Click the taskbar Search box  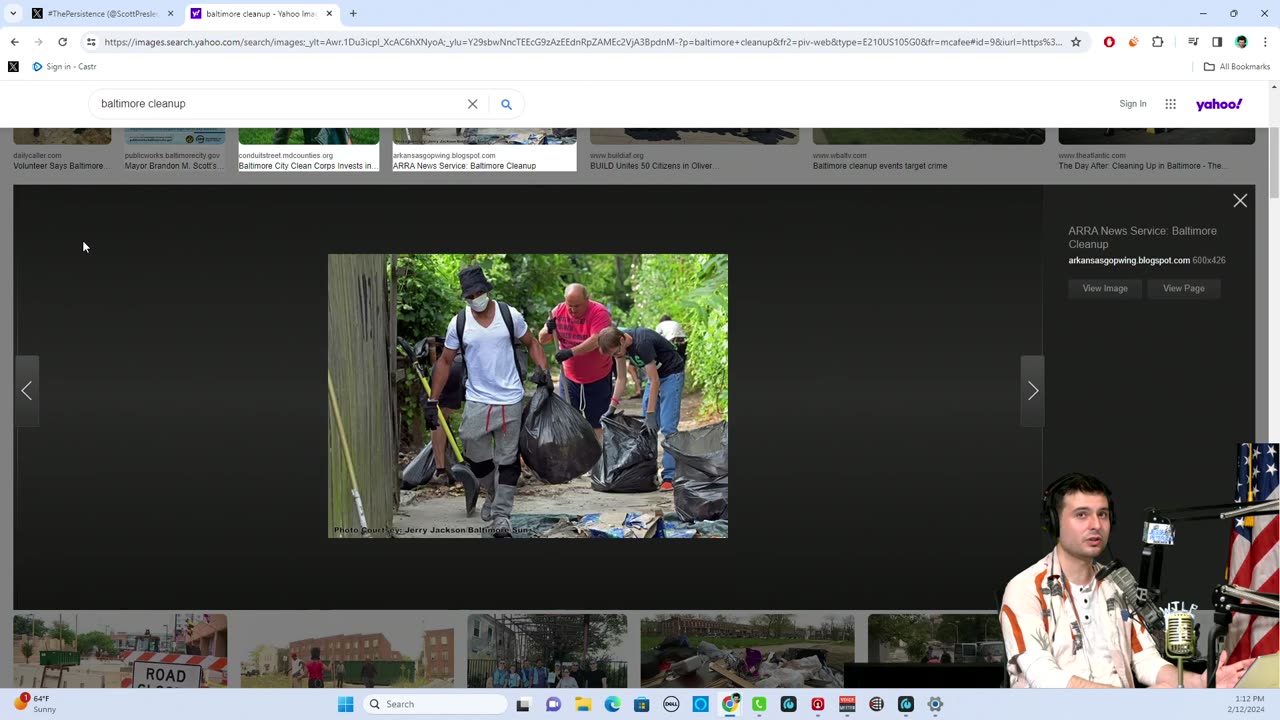[x=434, y=704]
